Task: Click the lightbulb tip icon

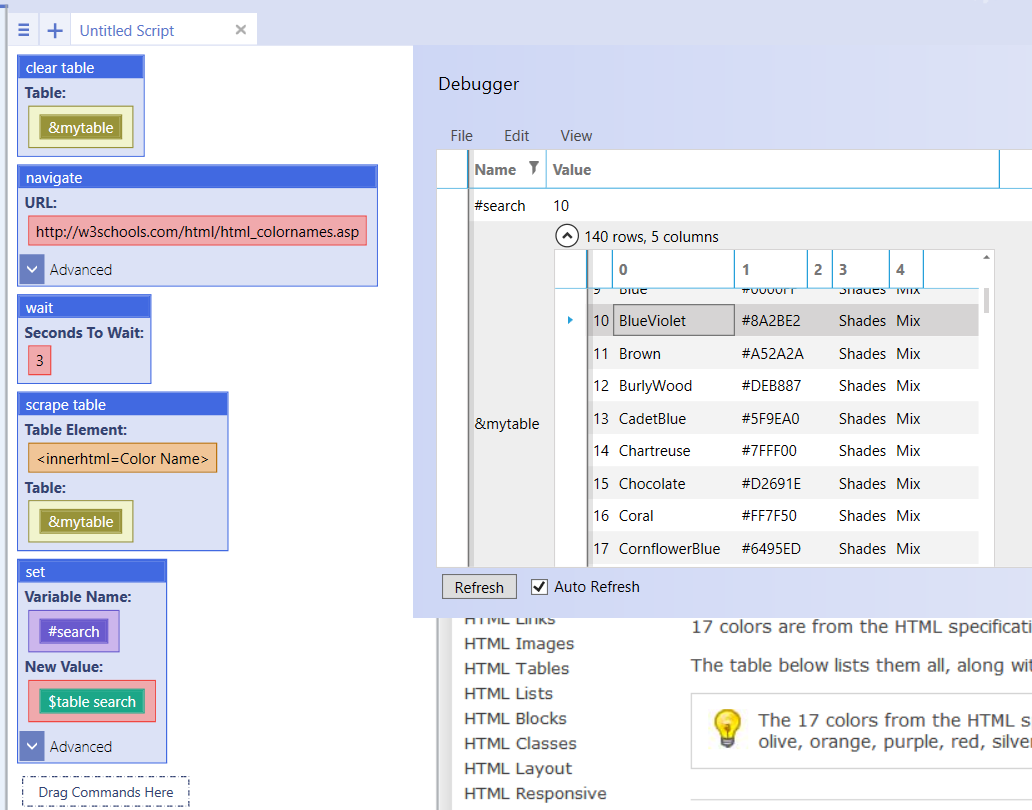Action: 727,728
